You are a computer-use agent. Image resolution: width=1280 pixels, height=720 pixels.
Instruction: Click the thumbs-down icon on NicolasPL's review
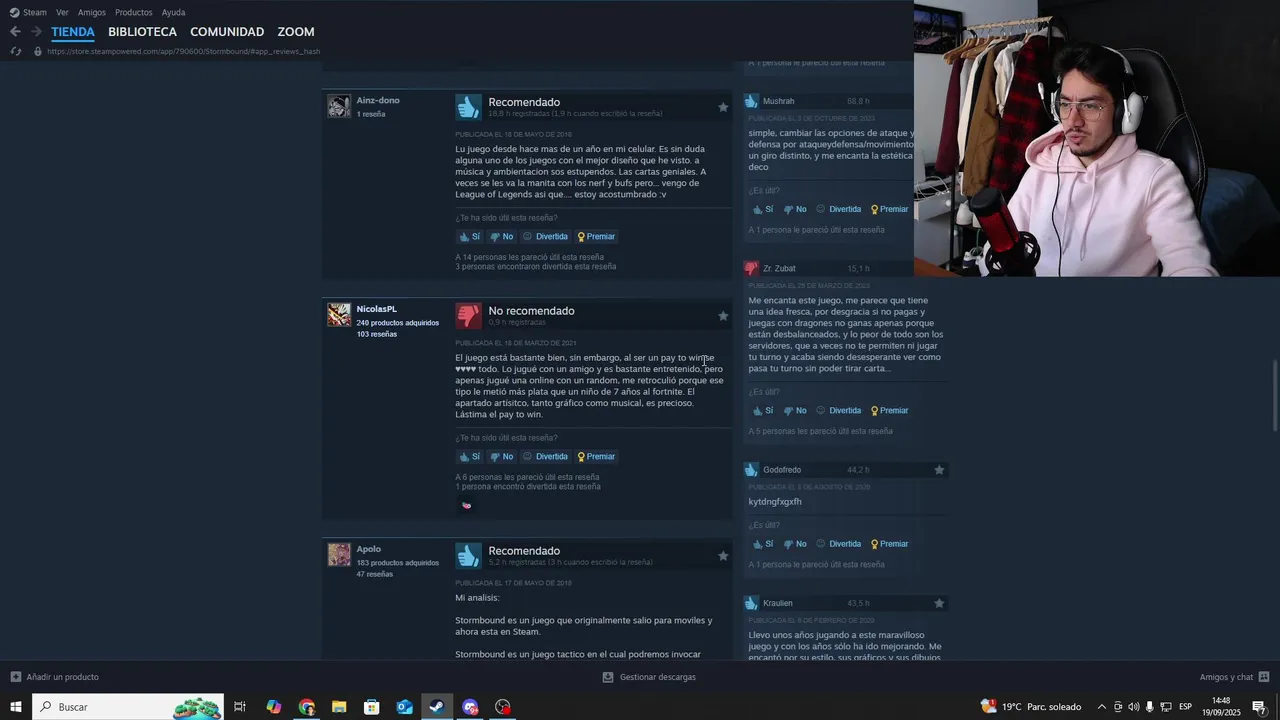[468, 315]
